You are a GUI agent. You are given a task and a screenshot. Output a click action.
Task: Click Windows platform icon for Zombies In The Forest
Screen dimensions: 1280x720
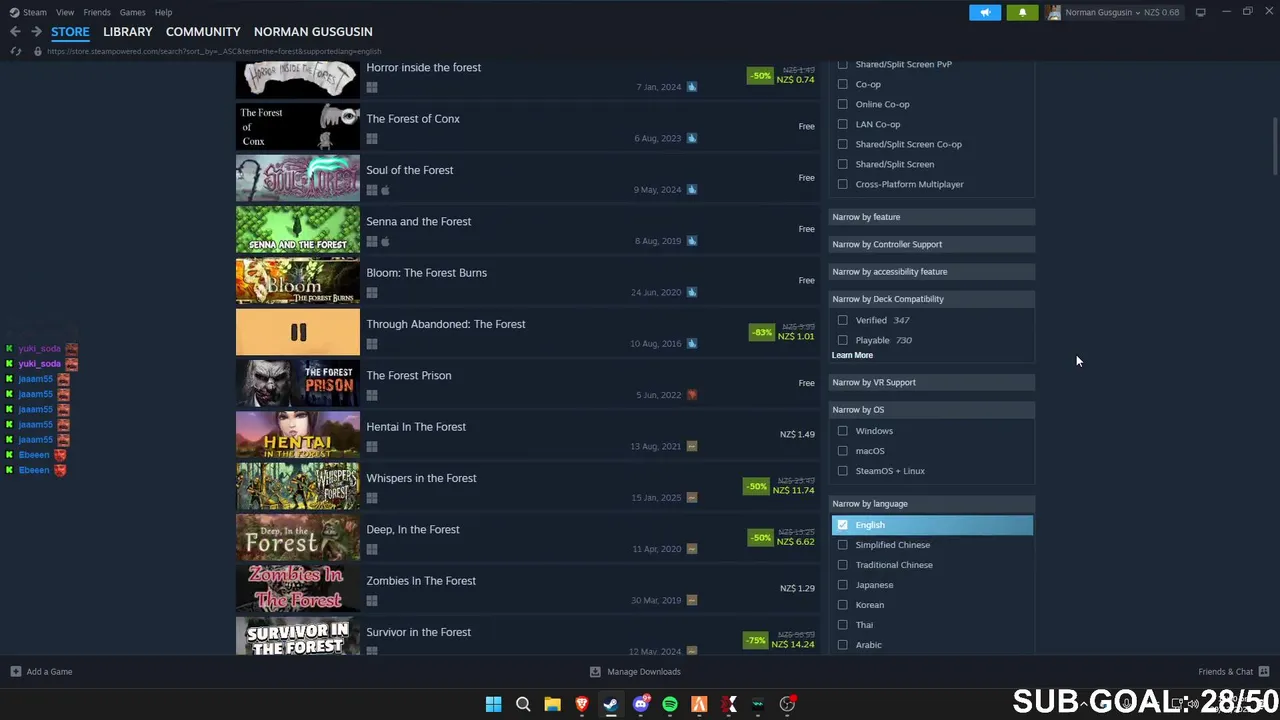(372, 601)
